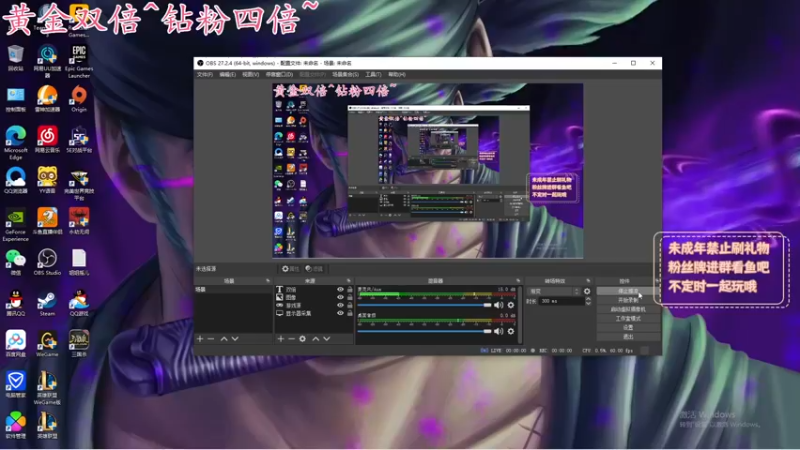Open 桌面音频 channel settings gear
Image resolution: width=800 pixels, height=450 pixels.
tap(511, 331)
